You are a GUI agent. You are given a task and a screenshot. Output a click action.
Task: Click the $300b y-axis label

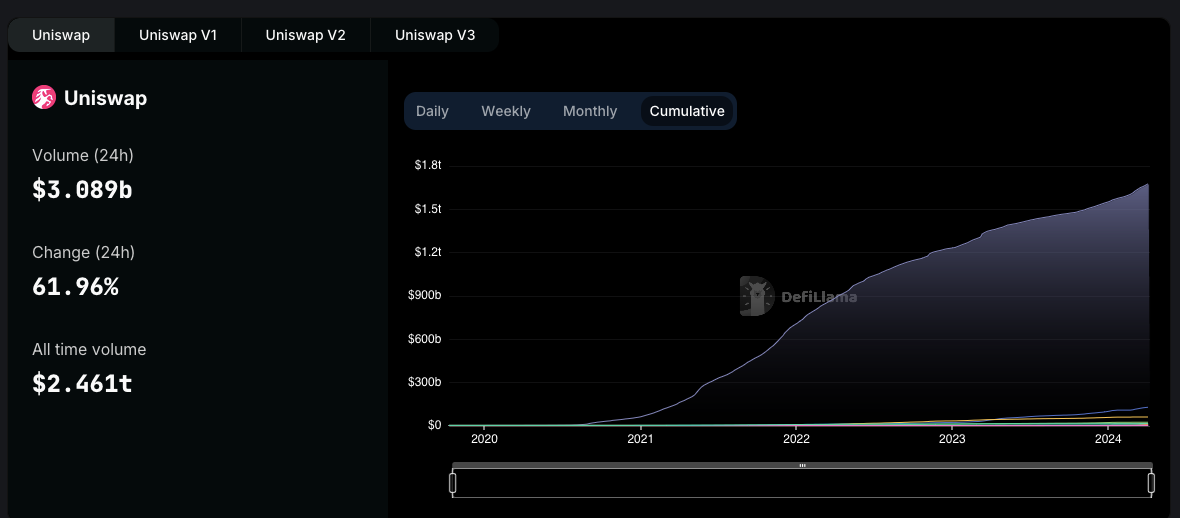click(425, 382)
